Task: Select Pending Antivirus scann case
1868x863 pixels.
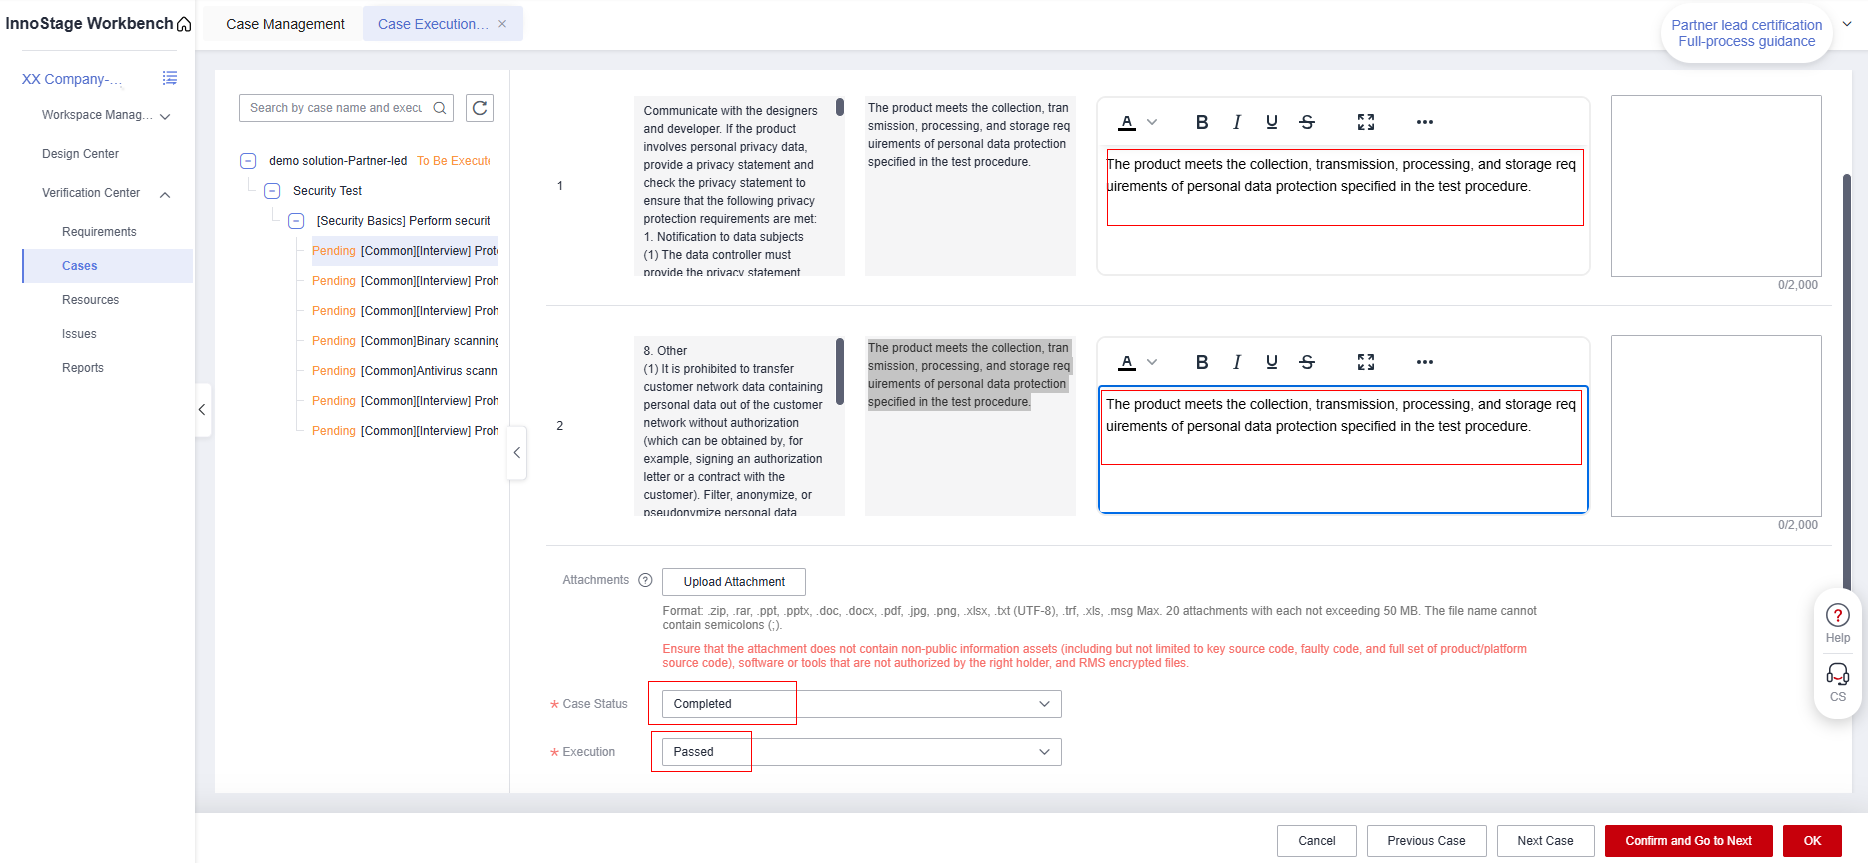Action: coord(405,371)
